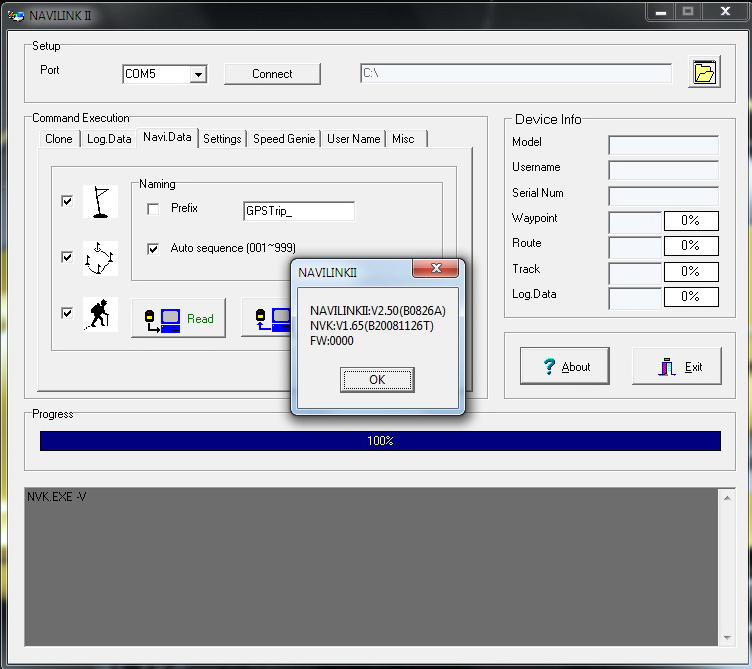Toggle the hiker track checkbox

(67, 313)
